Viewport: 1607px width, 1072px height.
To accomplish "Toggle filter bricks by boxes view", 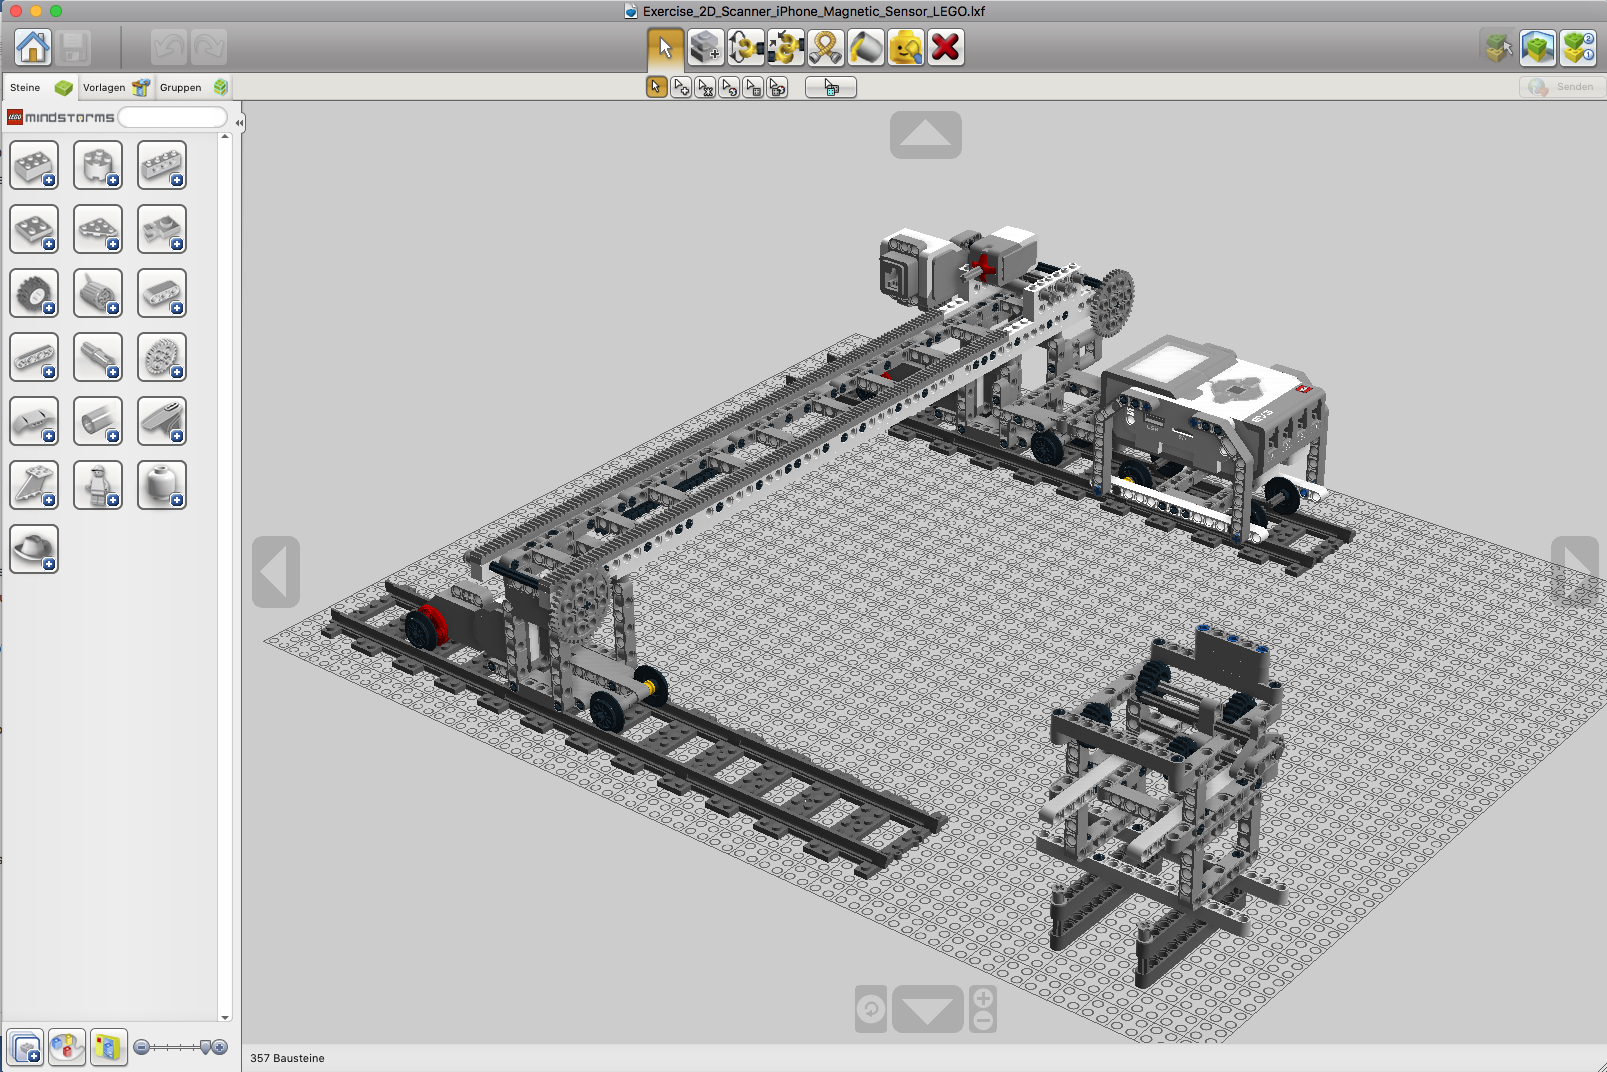I will coord(108,1047).
